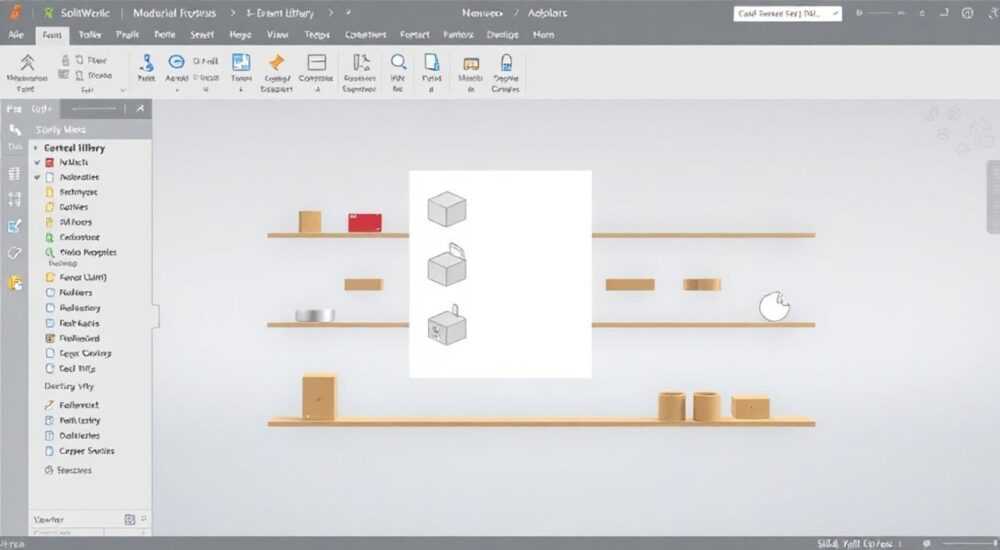1000x550 pixels.
Task: Select the active highlighted ribbon tab
Action: click(x=52, y=35)
